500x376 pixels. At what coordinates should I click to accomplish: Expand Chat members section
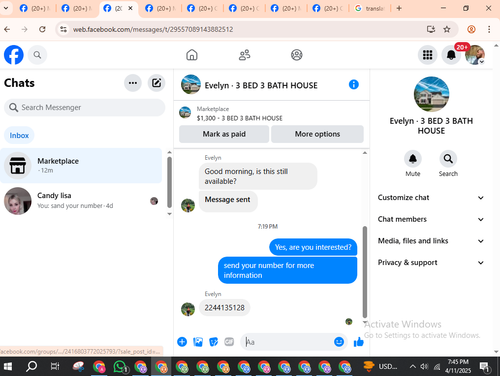tap(431, 219)
